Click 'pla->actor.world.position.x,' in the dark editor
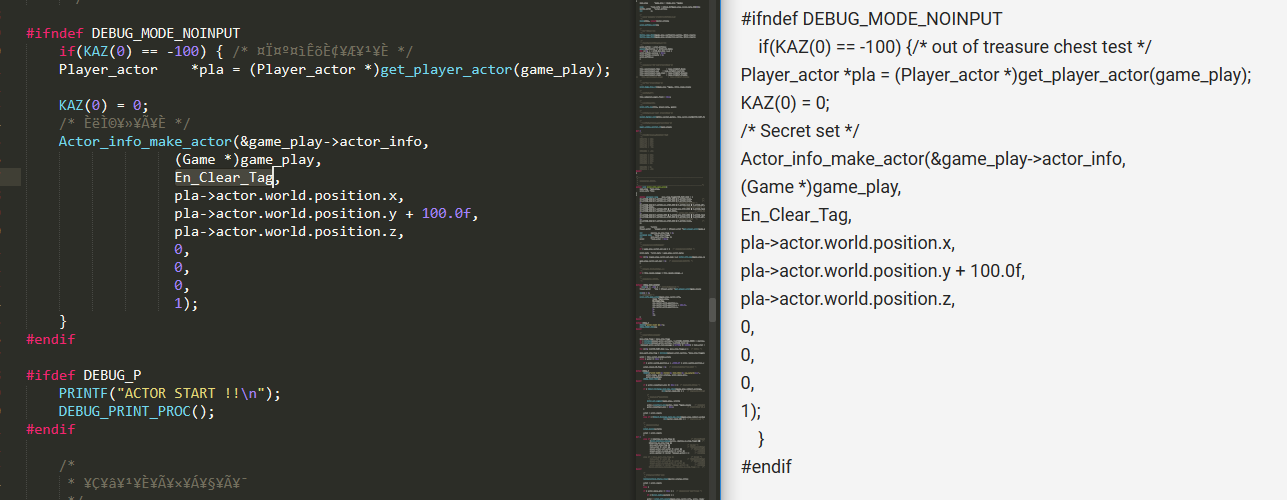The image size is (1287, 500). pos(290,195)
